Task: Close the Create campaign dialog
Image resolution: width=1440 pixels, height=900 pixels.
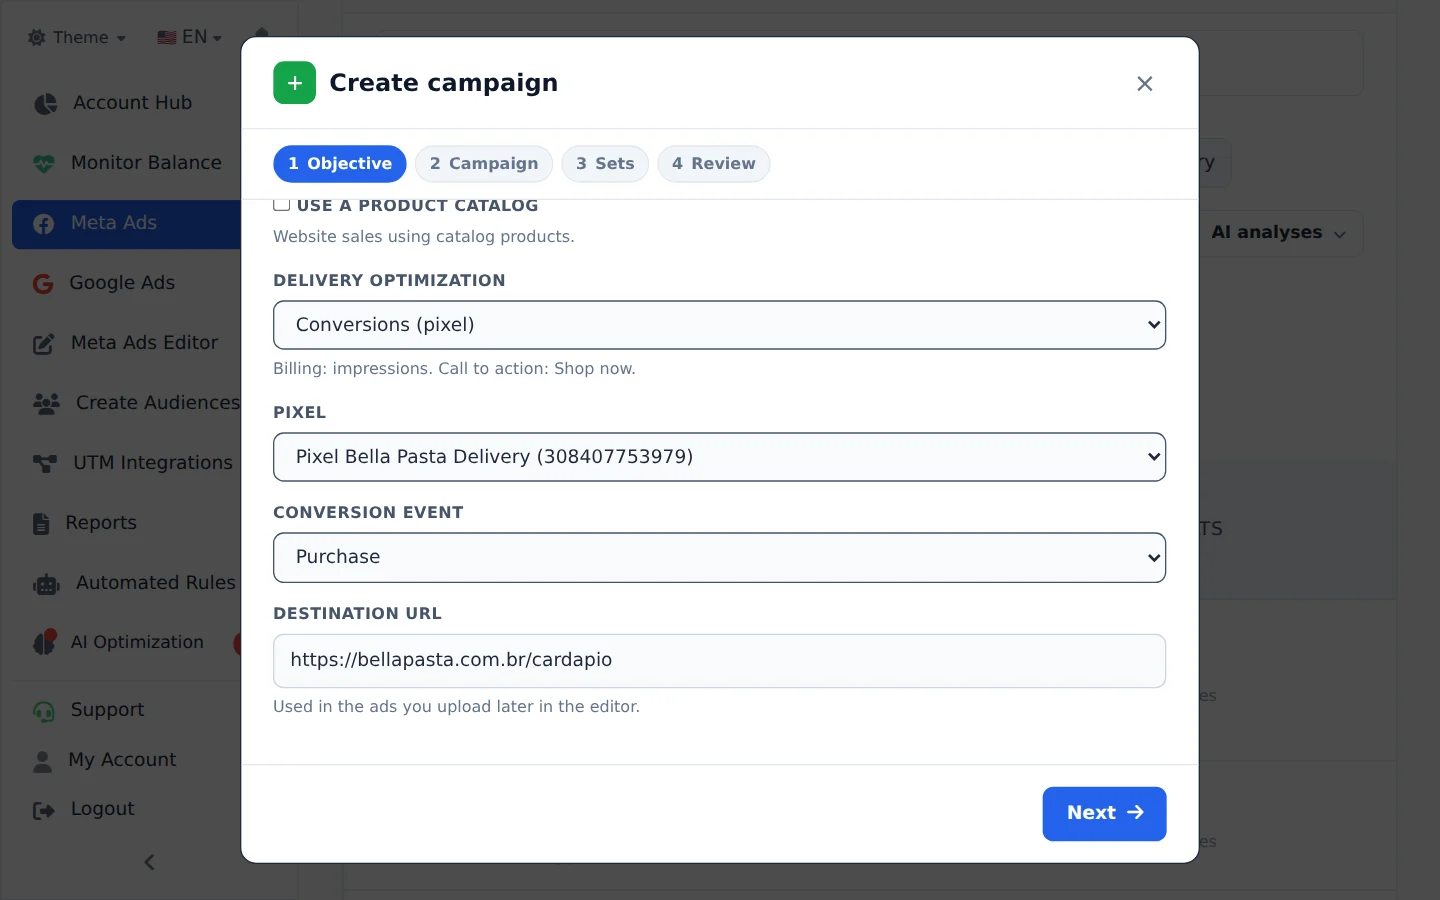Action: coord(1145,84)
